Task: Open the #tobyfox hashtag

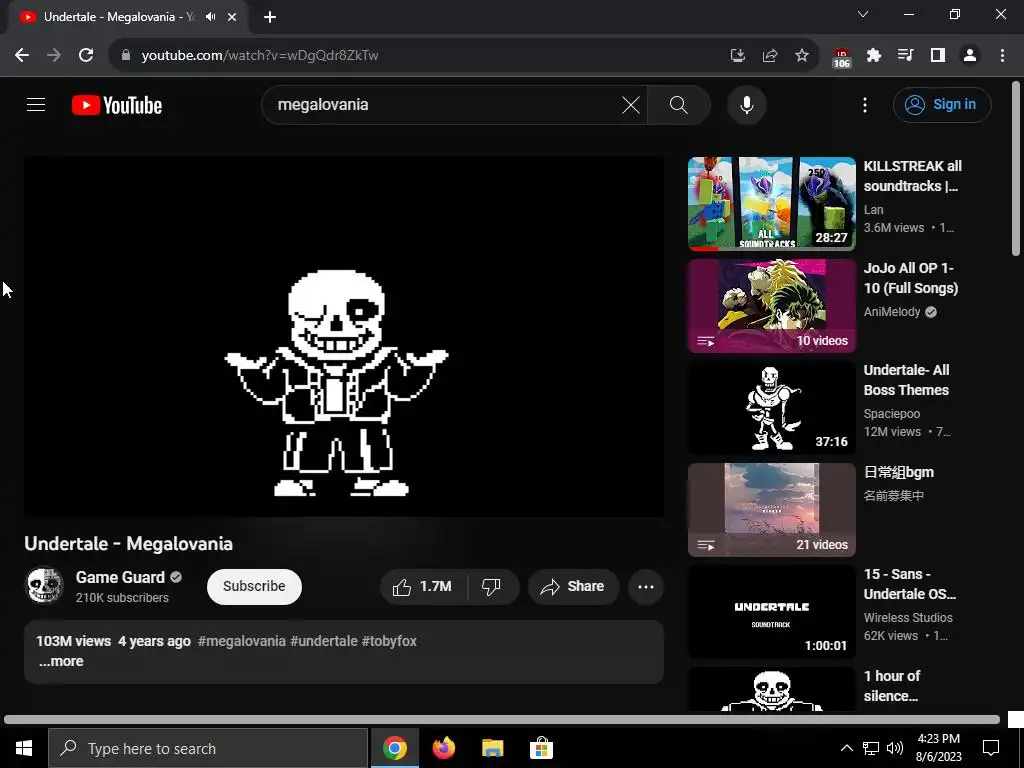Action: (x=389, y=641)
